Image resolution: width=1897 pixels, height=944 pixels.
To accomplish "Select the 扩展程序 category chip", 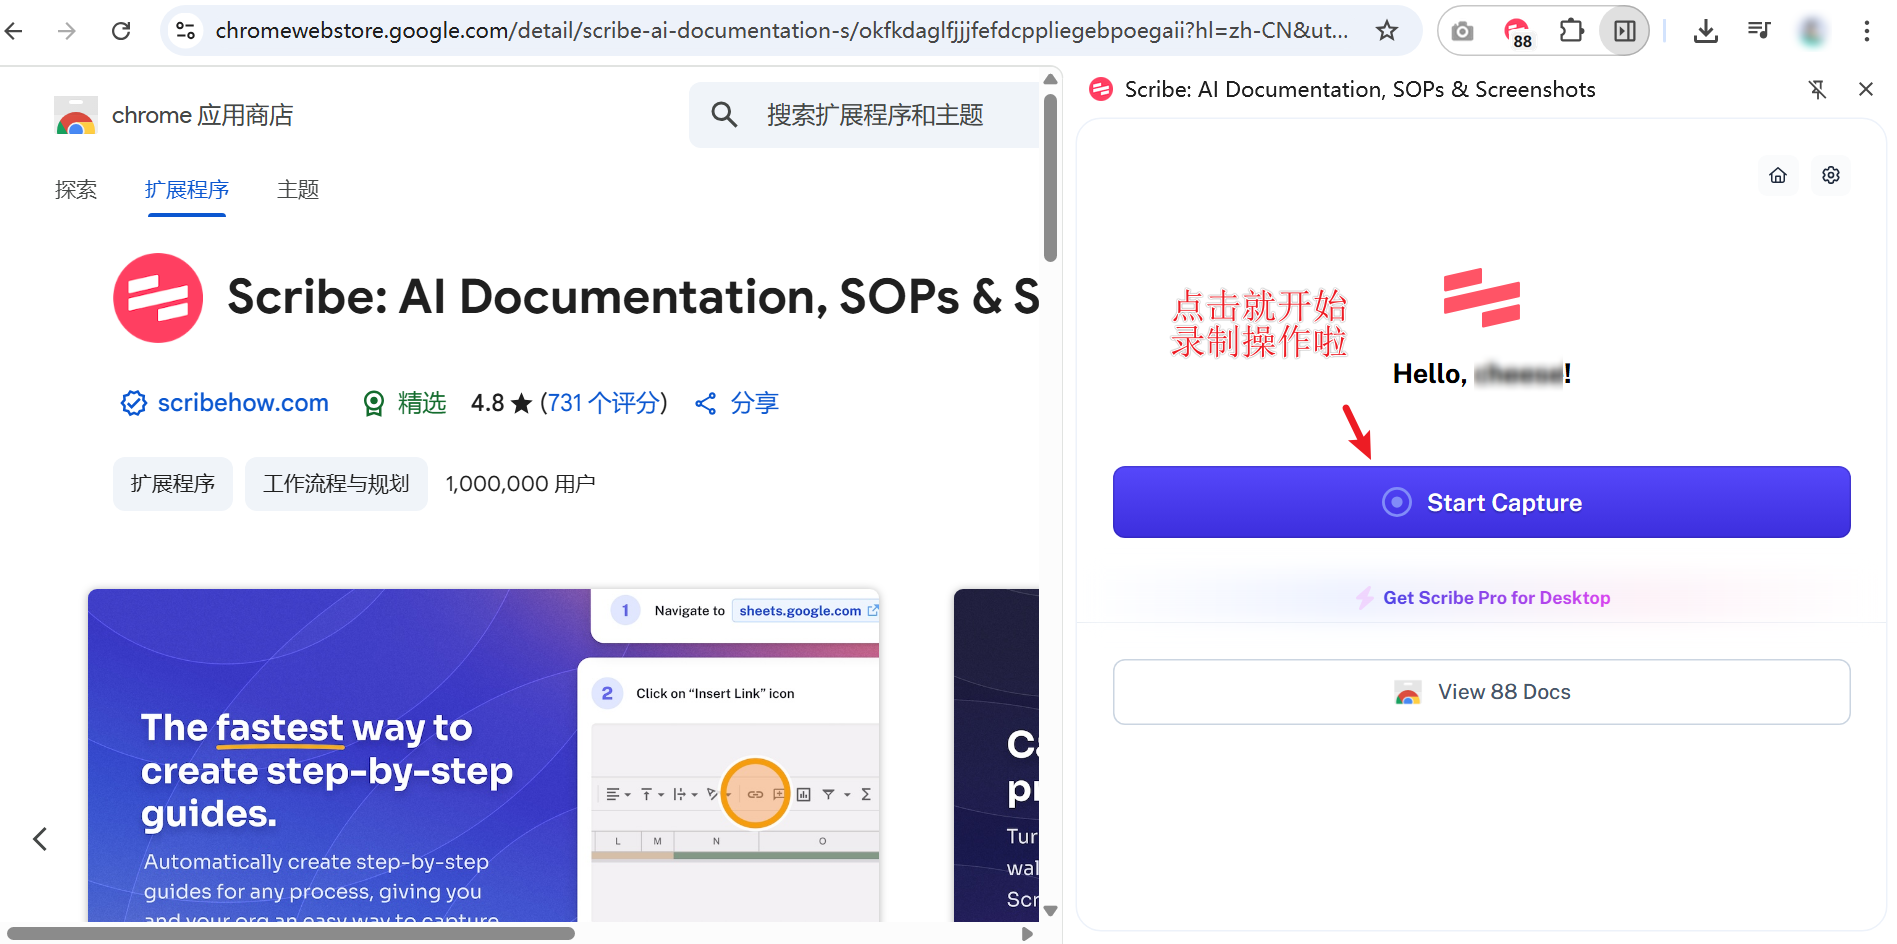I will (173, 484).
